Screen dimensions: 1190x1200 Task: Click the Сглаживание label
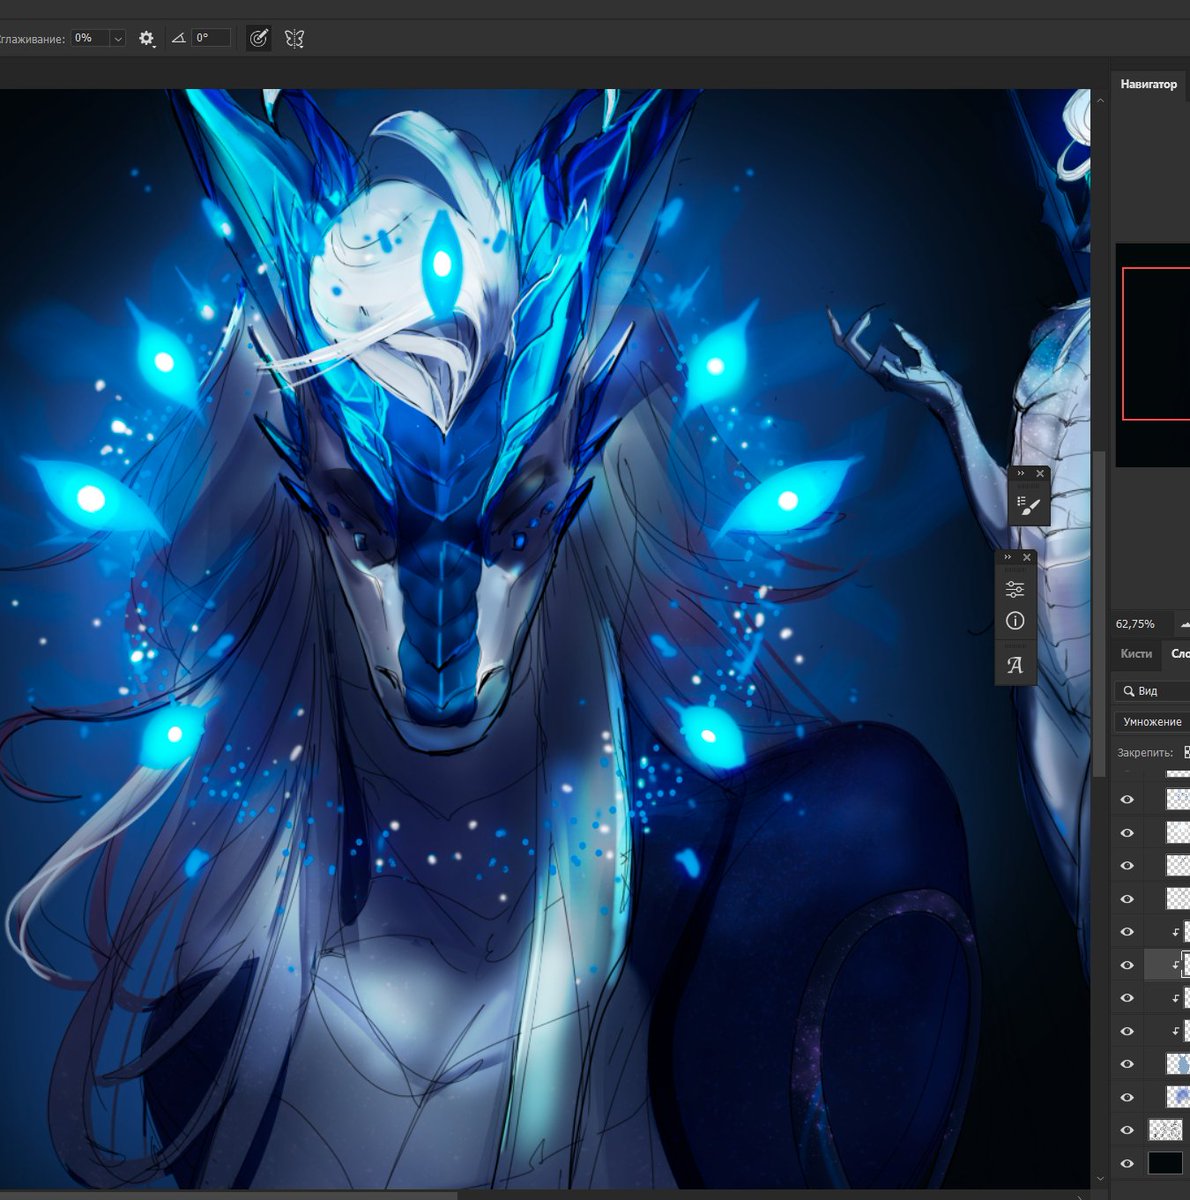point(32,39)
